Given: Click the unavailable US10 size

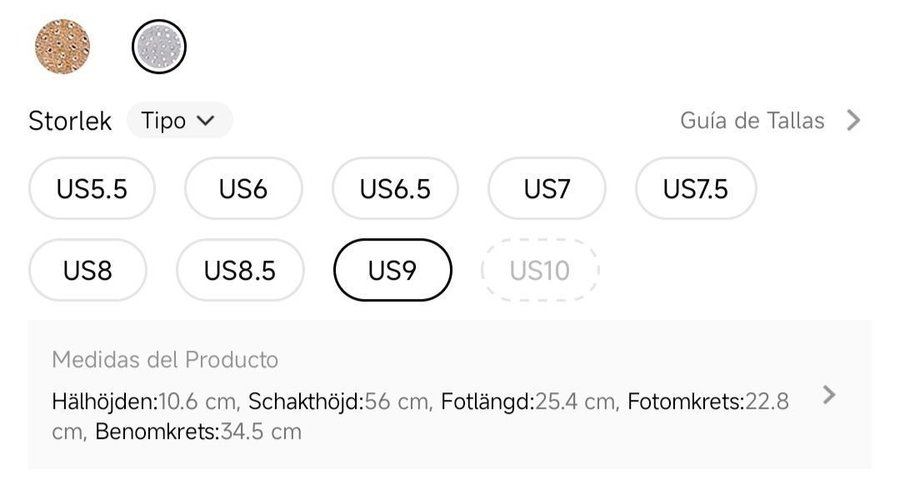Looking at the screenshot, I should click(x=540, y=270).
